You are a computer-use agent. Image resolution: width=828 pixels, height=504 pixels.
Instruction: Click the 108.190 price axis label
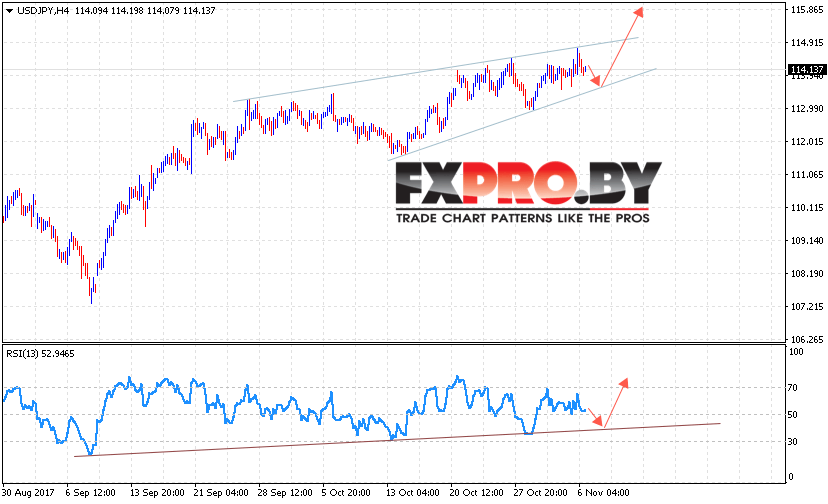point(806,274)
